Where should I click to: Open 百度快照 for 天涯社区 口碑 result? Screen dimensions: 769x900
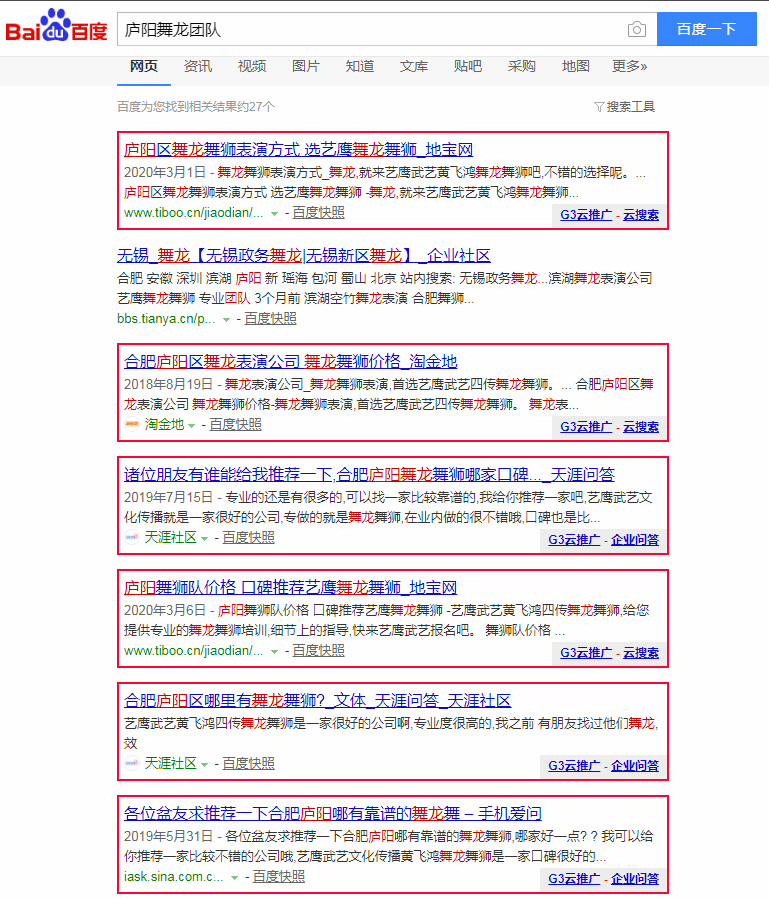pos(248,538)
